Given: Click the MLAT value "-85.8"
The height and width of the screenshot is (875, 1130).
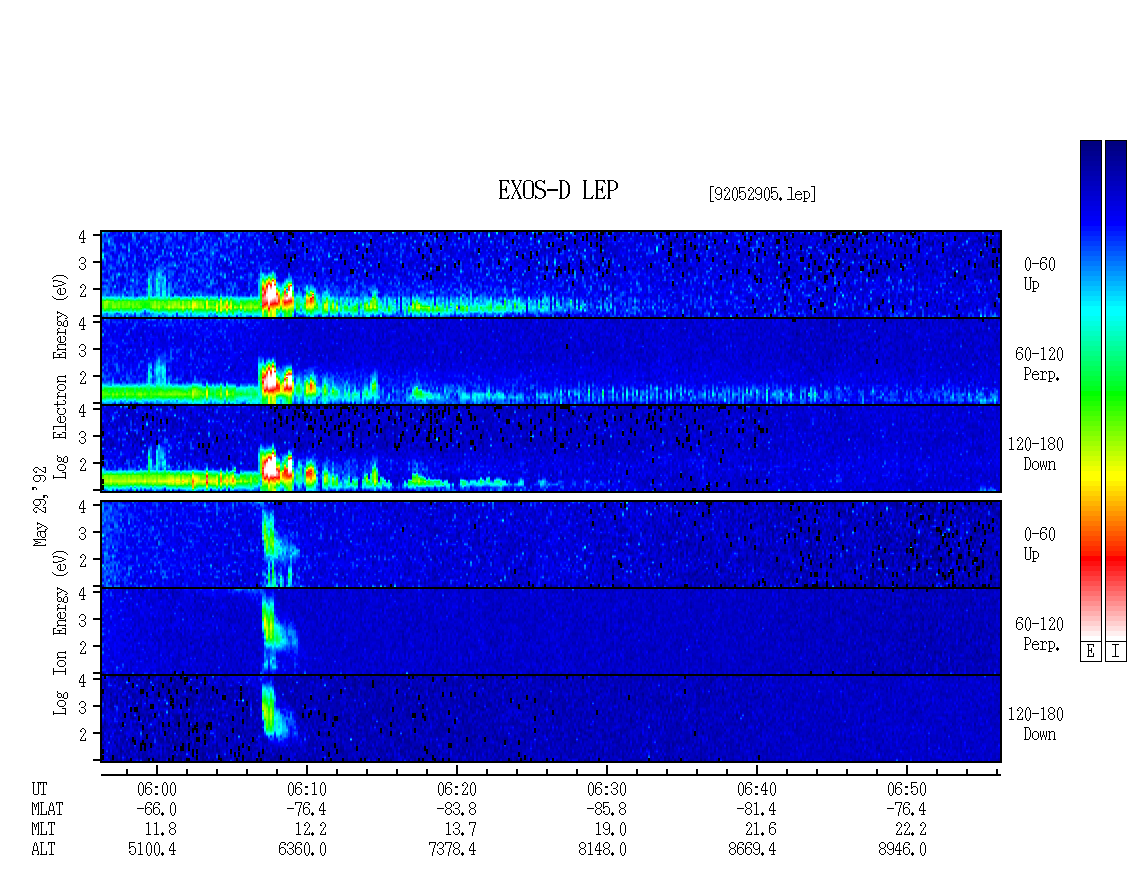Looking at the screenshot, I should 606,809.
